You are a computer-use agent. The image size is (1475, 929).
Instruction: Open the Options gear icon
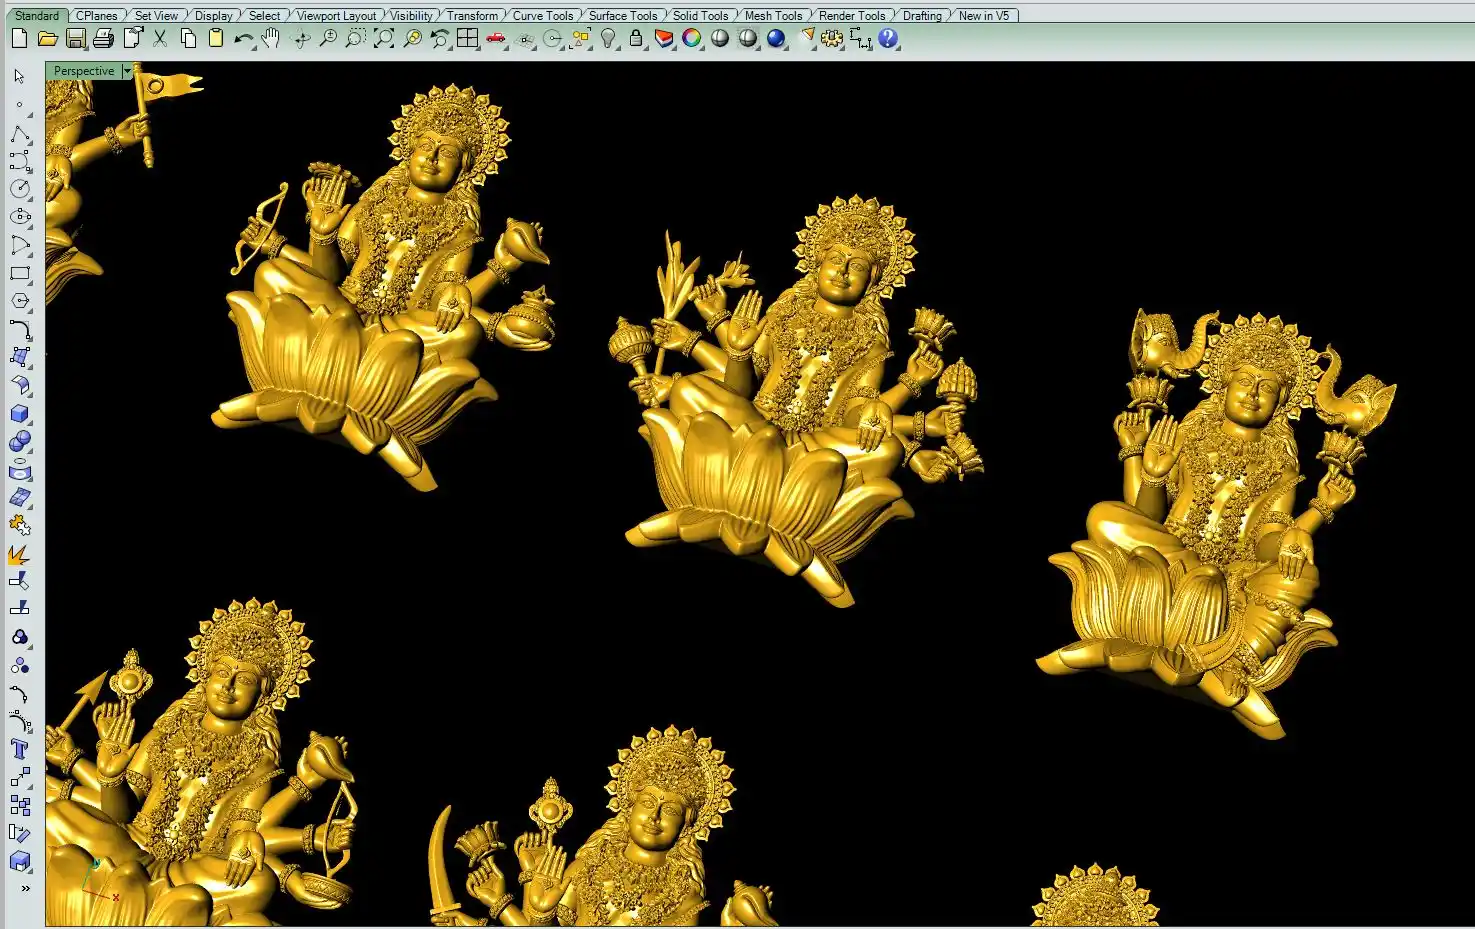pos(832,39)
